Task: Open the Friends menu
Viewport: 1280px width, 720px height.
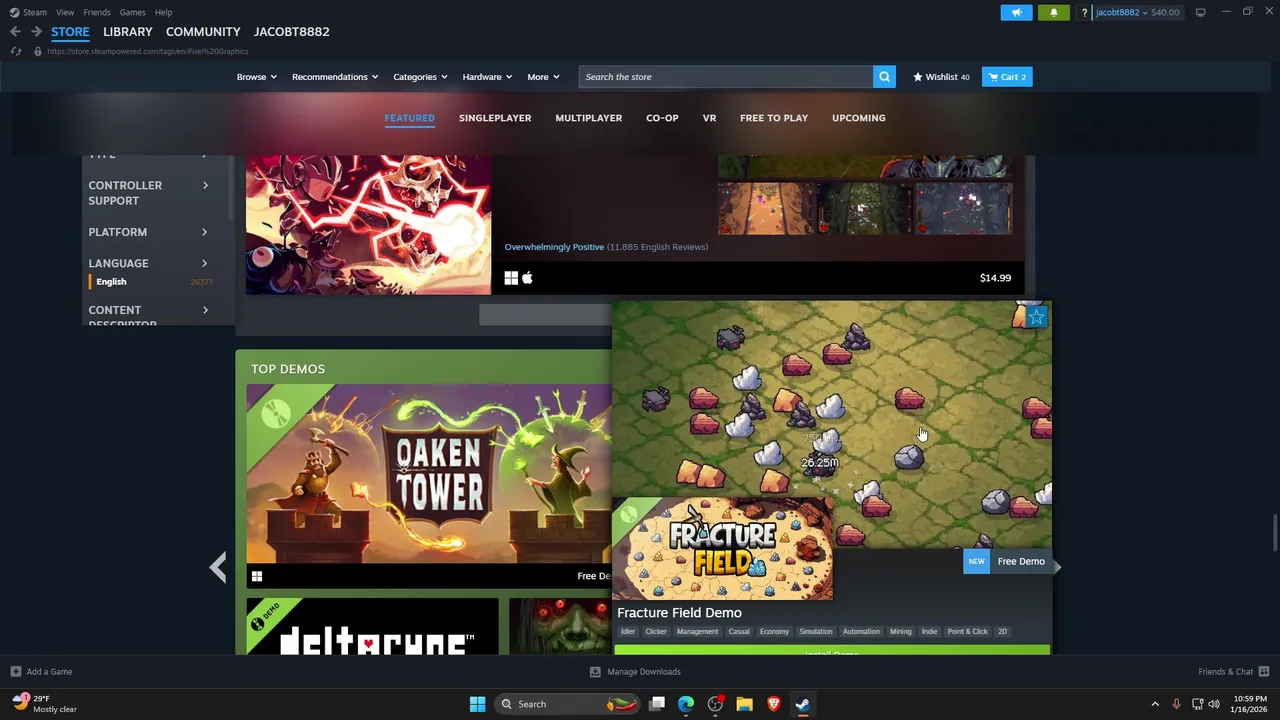Action: [97, 12]
